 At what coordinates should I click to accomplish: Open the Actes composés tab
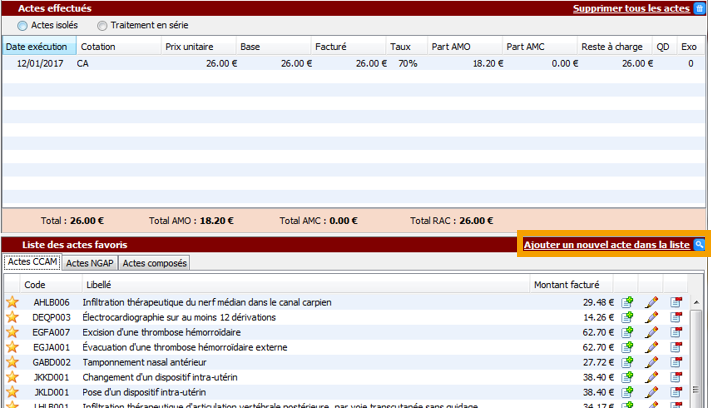click(x=154, y=263)
